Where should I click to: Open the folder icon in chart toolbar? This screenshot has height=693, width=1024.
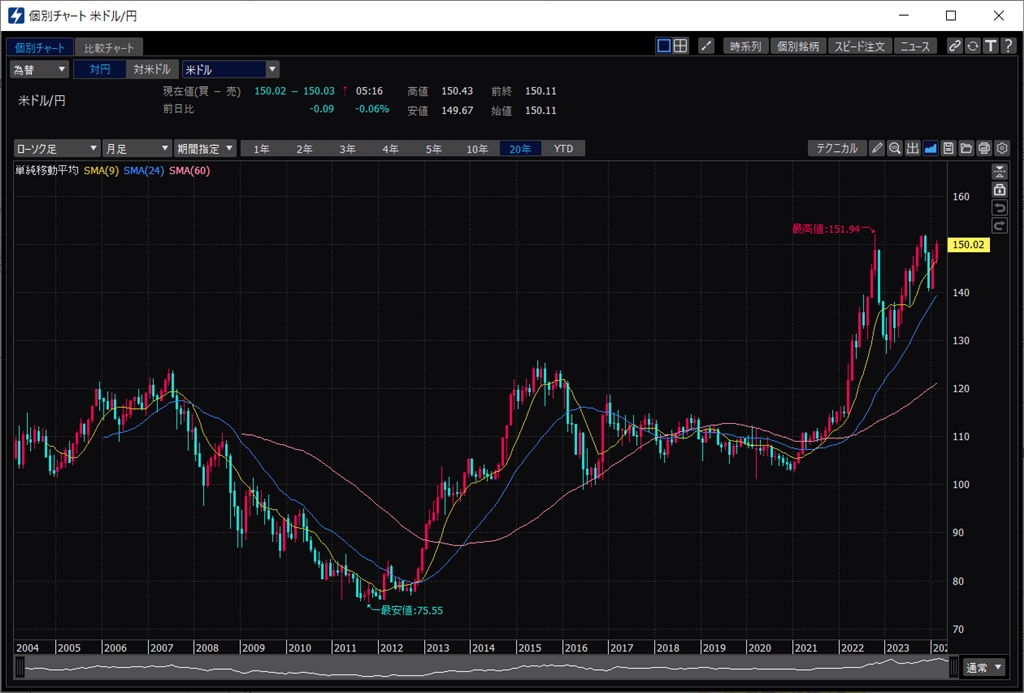click(966, 148)
